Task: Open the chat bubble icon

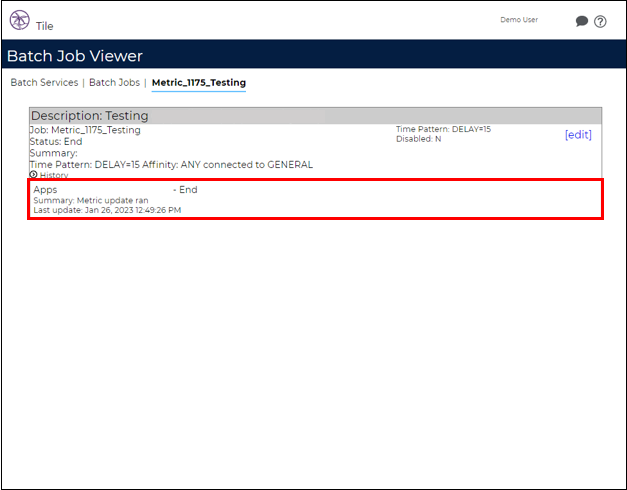Action: (581, 21)
